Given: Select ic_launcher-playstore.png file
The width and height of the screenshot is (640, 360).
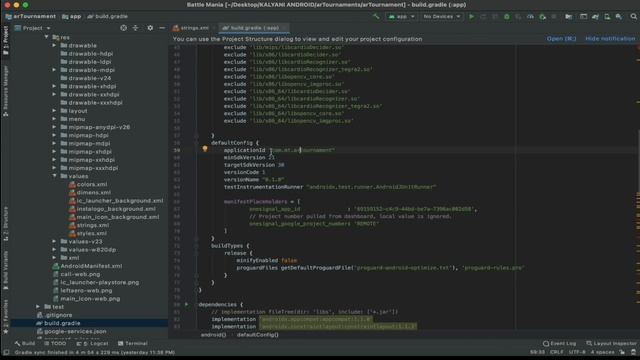Looking at the screenshot, I should click(x=96, y=282).
